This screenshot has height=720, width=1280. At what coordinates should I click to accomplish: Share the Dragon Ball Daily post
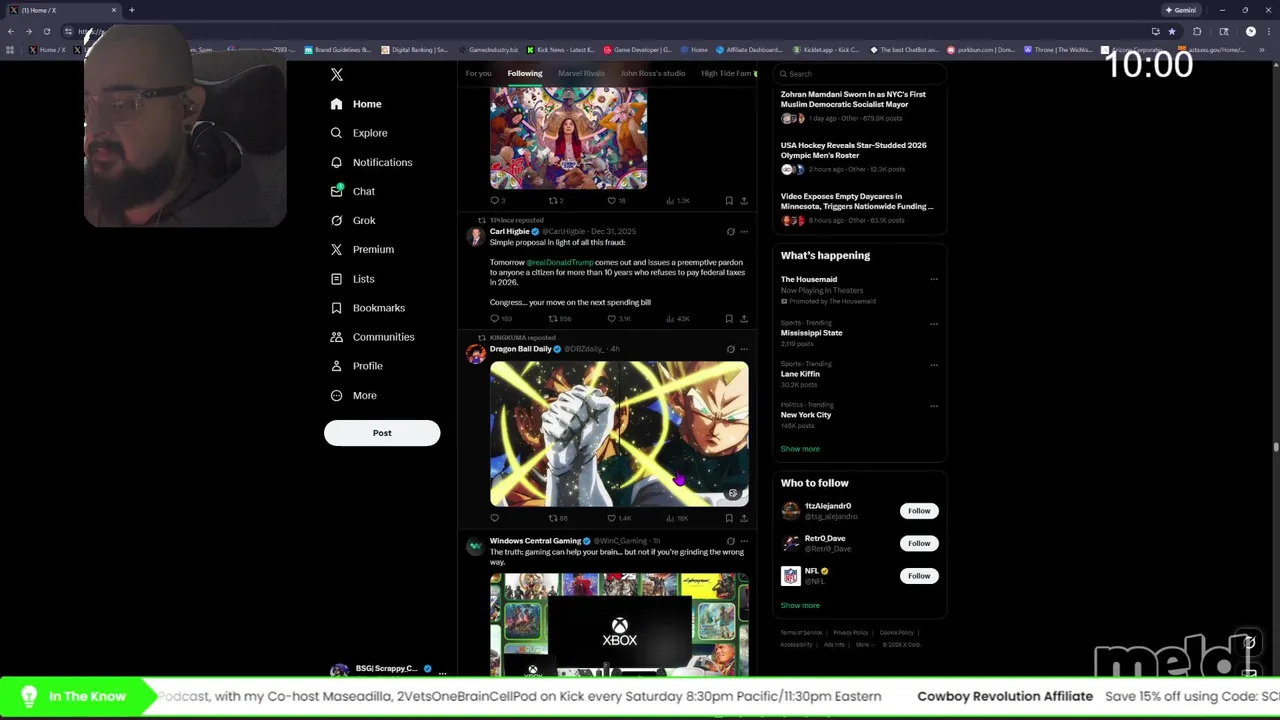click(x=744, y=518)
